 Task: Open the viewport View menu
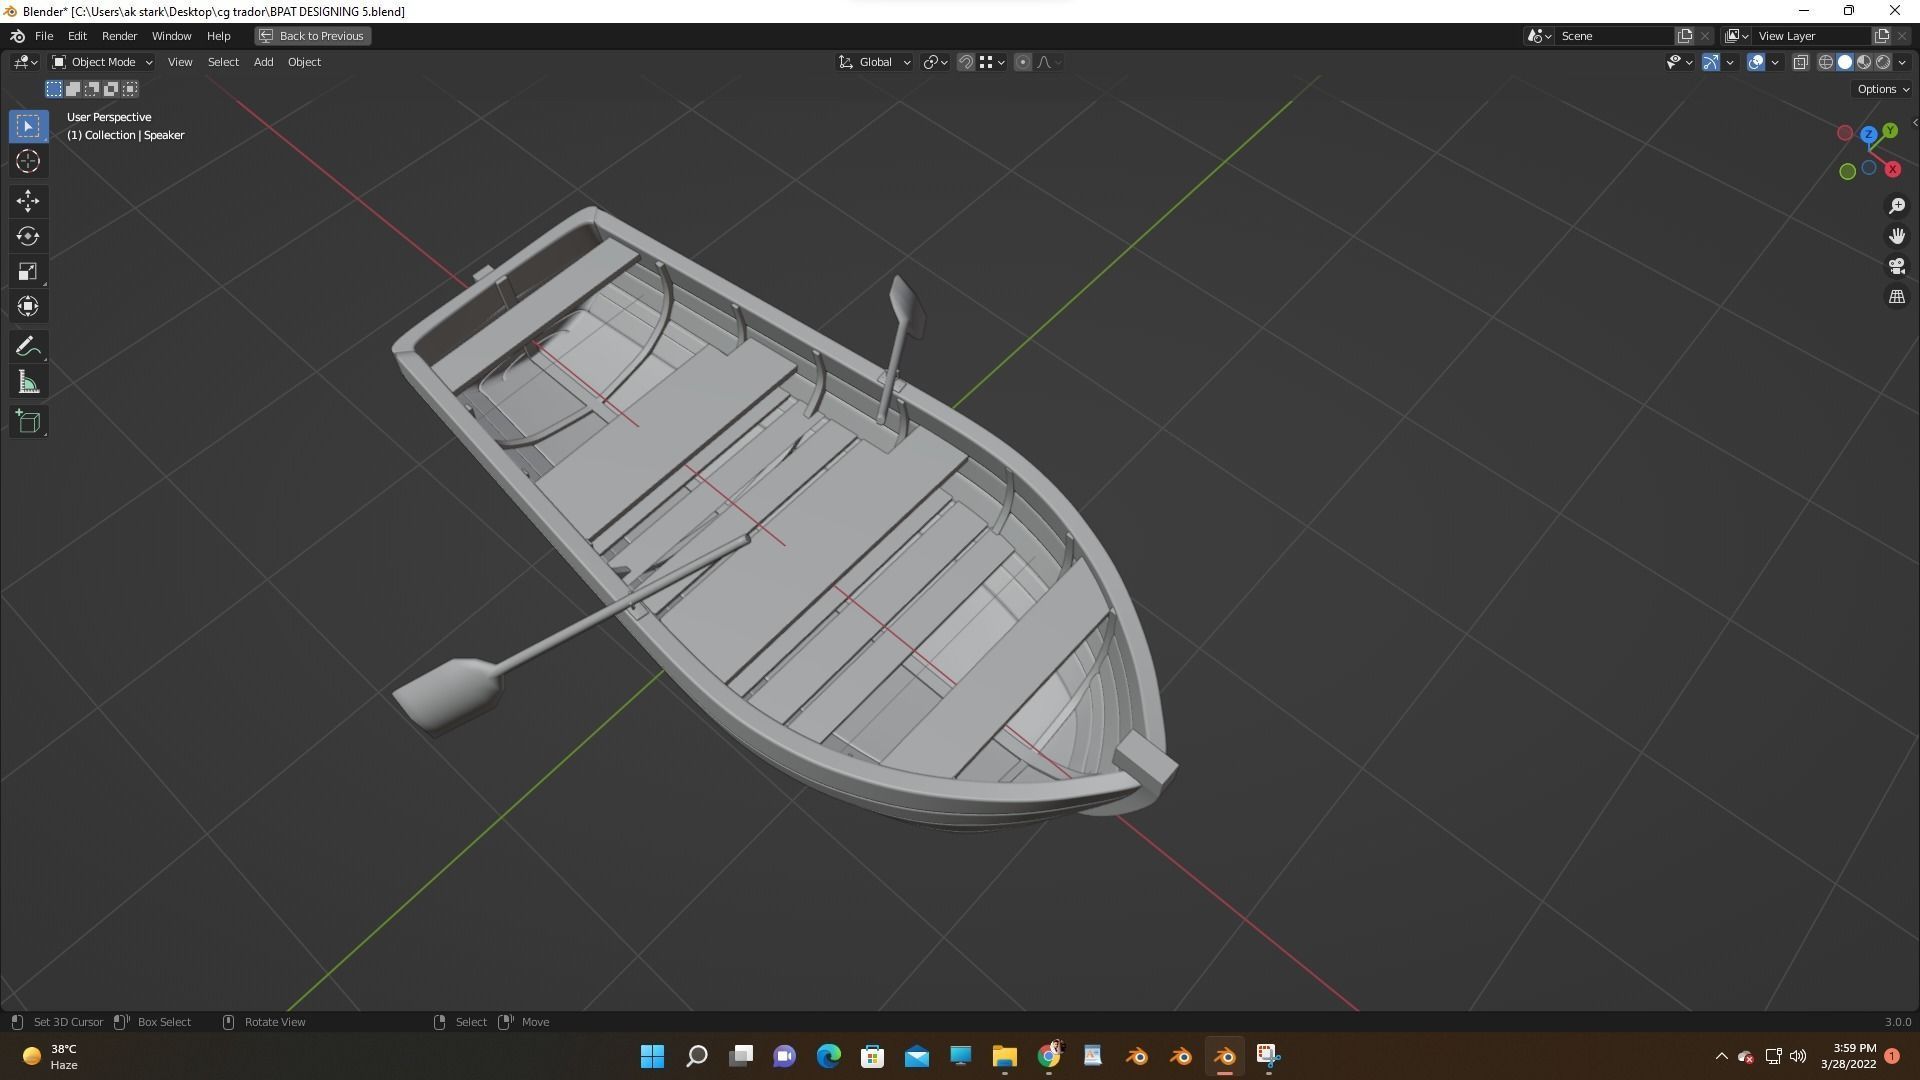(x=180, y=62)
